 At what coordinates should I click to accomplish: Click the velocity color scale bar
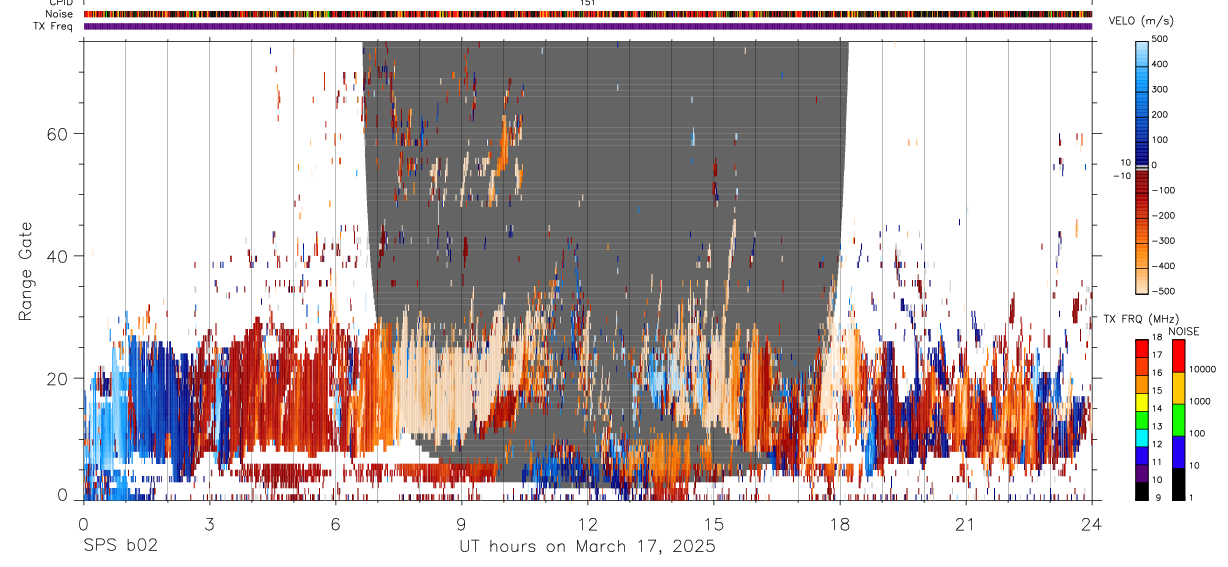pos(1142,166)
